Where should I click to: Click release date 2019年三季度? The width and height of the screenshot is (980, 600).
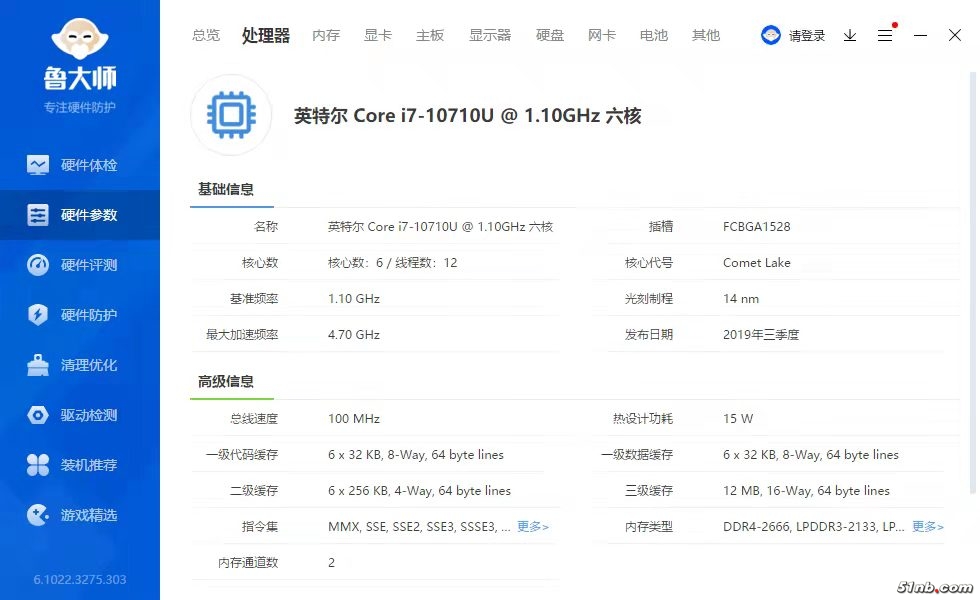[x=761, y=334]
